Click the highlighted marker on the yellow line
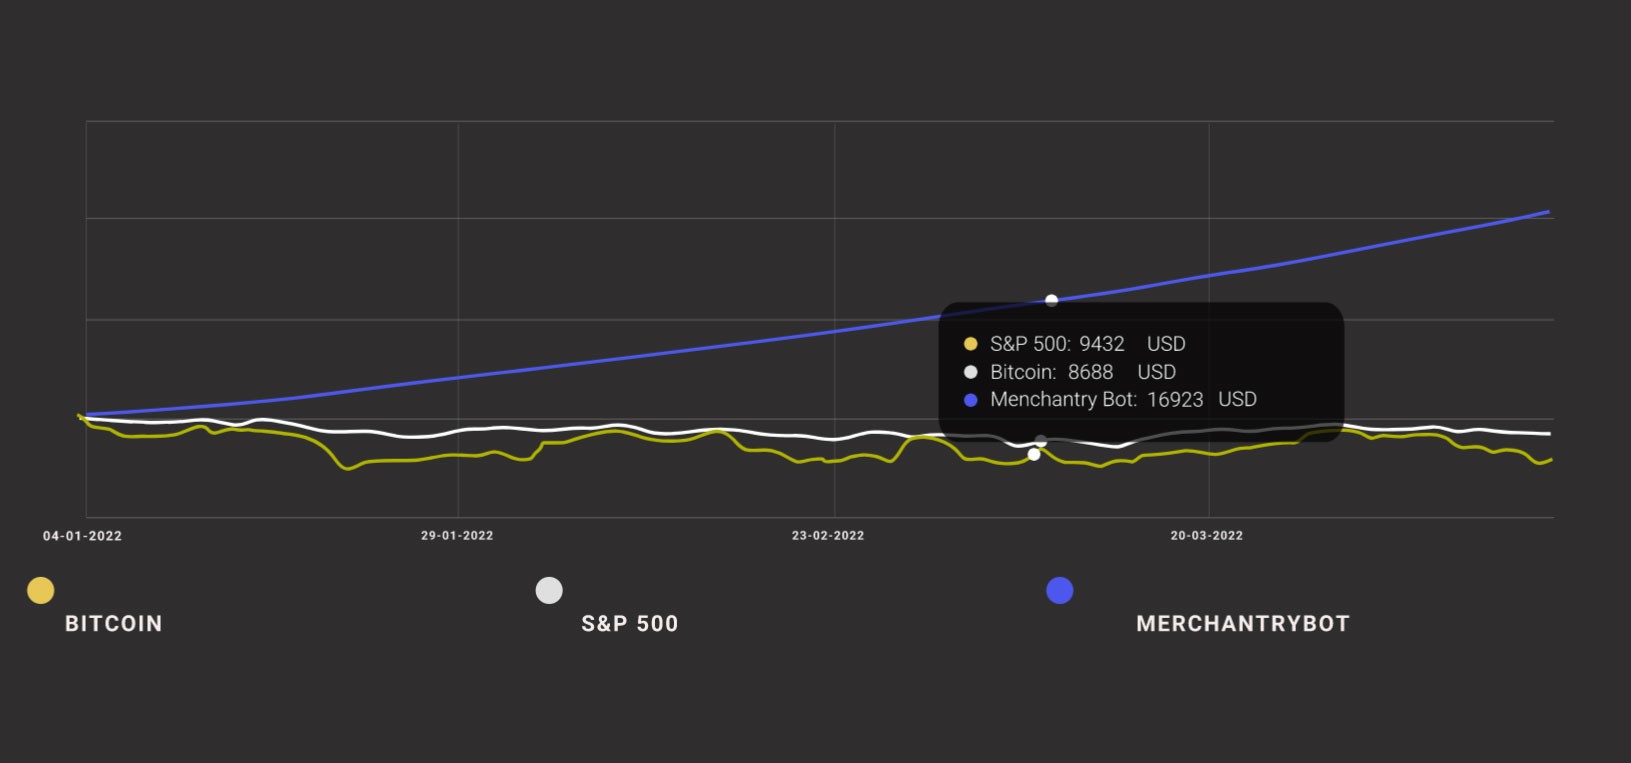The width and height of the screenshot is (1631, 763). [1034, 455]
